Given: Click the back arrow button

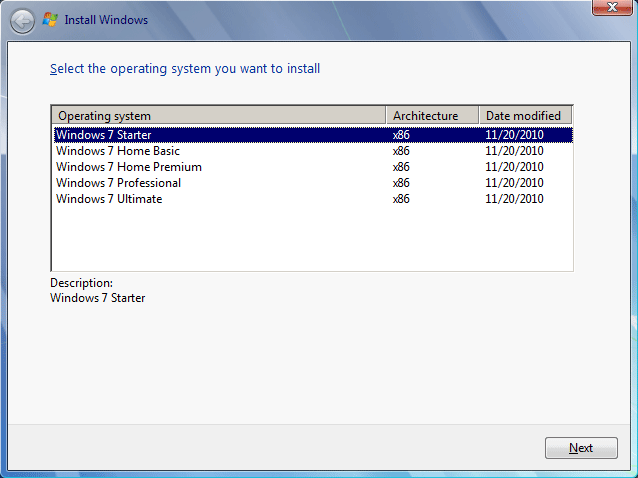Looking at the screenshot, I should tap(22, 21).
